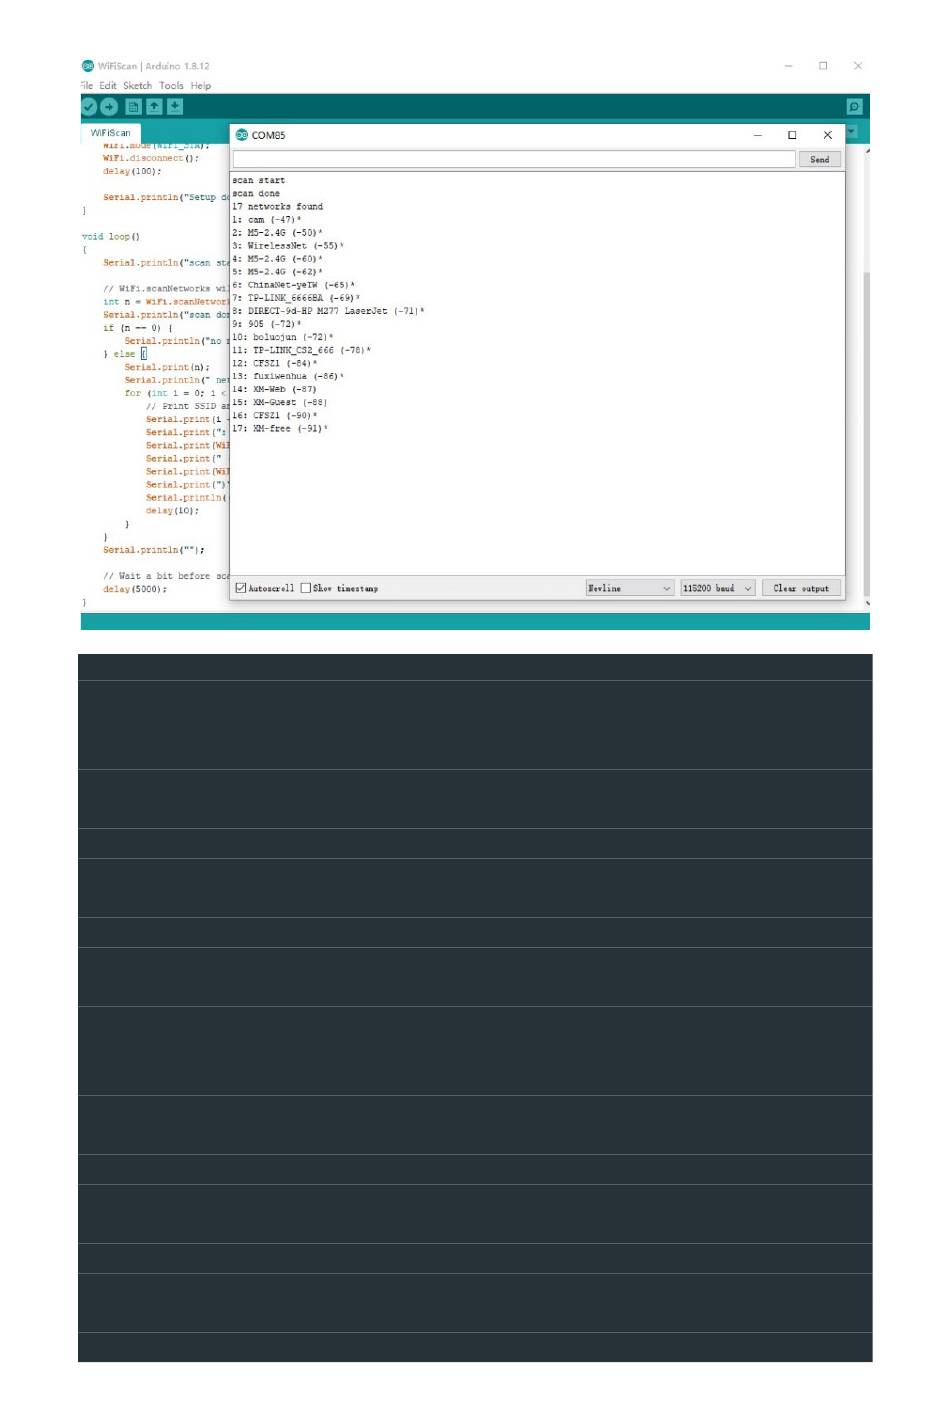
Task: Maximize the COM85 serial monitor window
Action: 792,135
